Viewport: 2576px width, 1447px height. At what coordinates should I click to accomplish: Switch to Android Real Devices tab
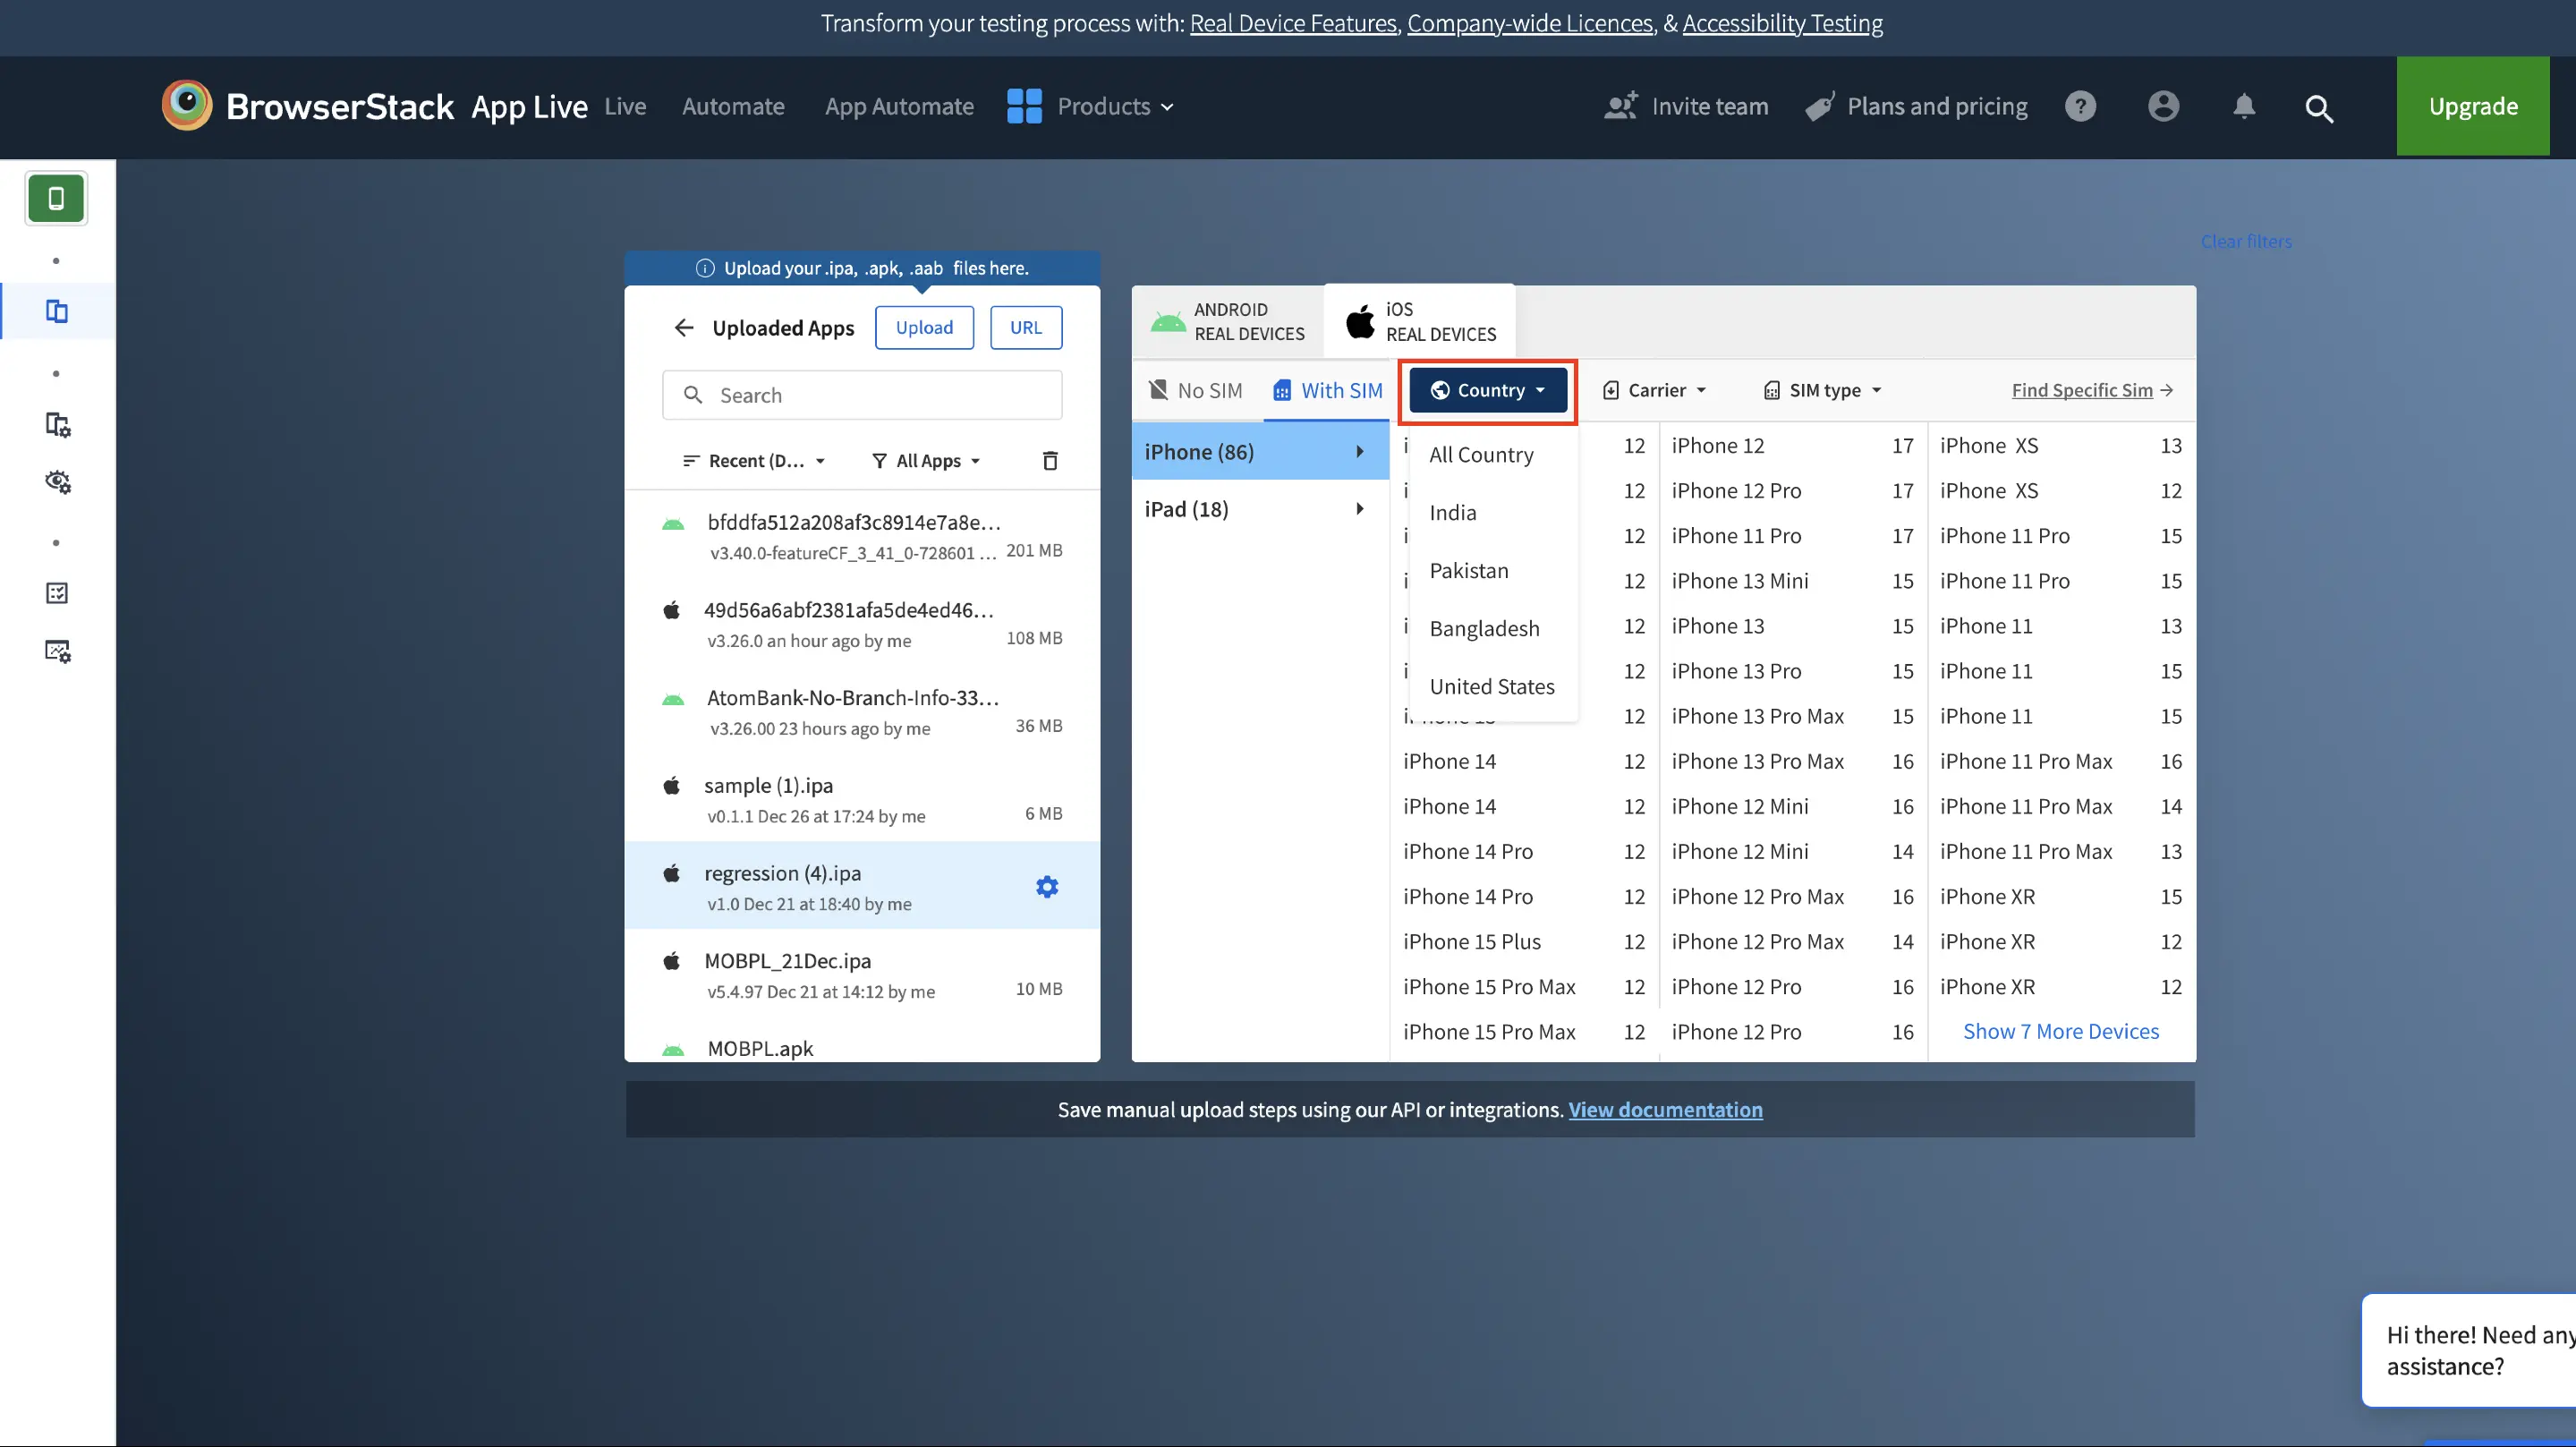[x=1228, y=321]
